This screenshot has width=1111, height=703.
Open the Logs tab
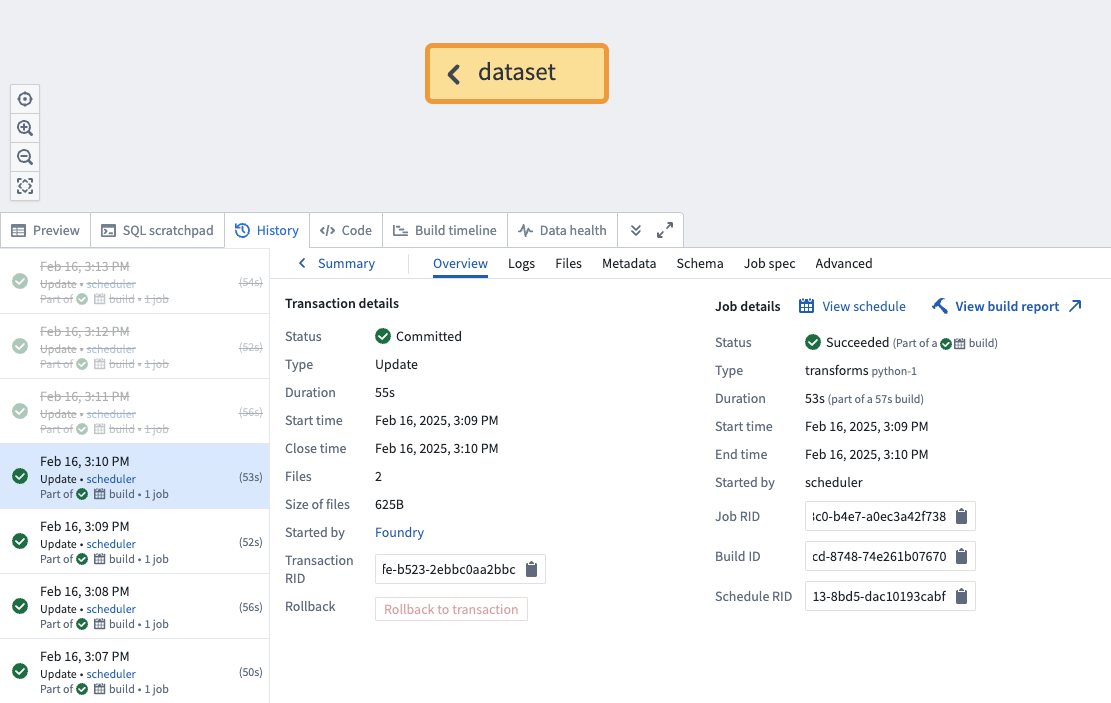tap(521, 264)
